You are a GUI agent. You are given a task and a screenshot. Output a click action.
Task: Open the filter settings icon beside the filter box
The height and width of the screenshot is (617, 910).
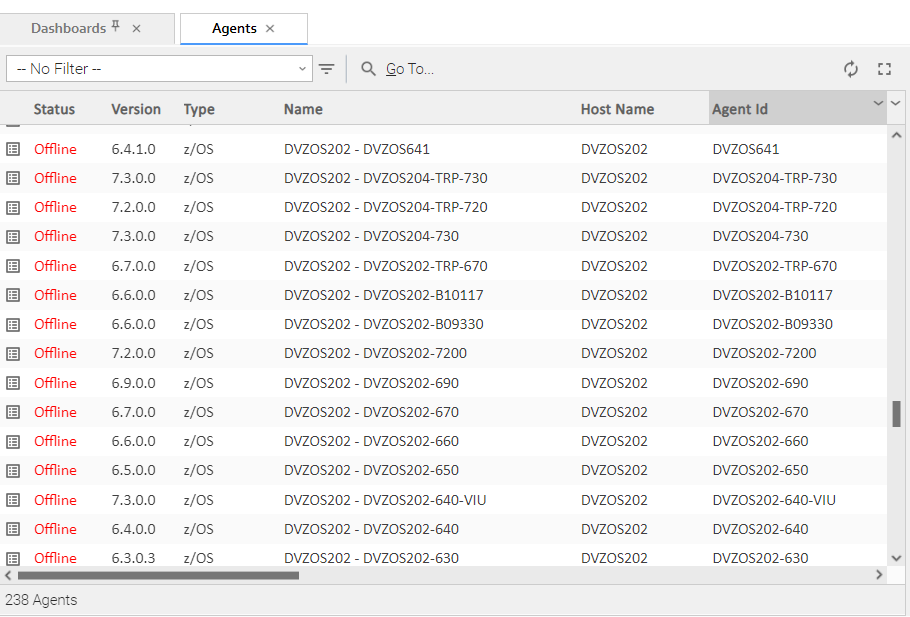327,69
